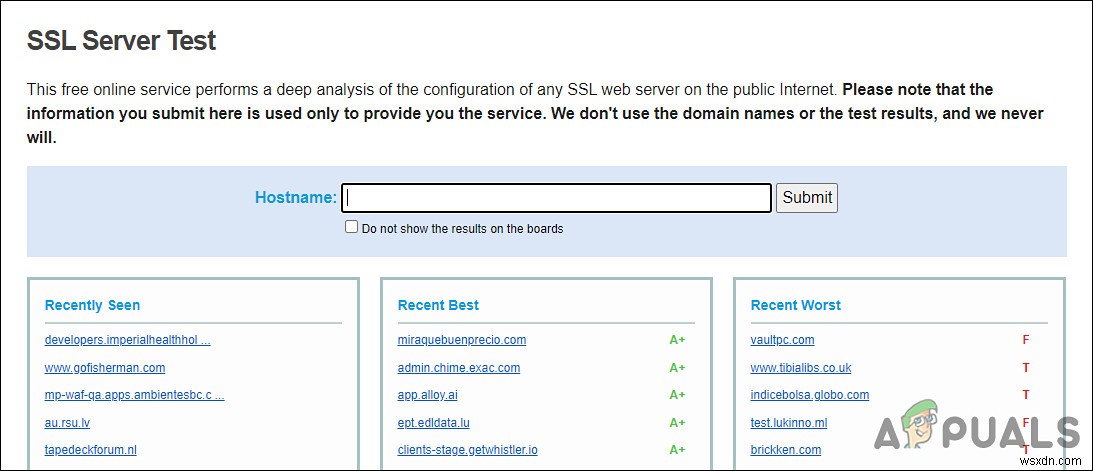Open brickken.com link
Viewport: 1093px width, 471px height.
pyautogui.click(x=786, y=449)
